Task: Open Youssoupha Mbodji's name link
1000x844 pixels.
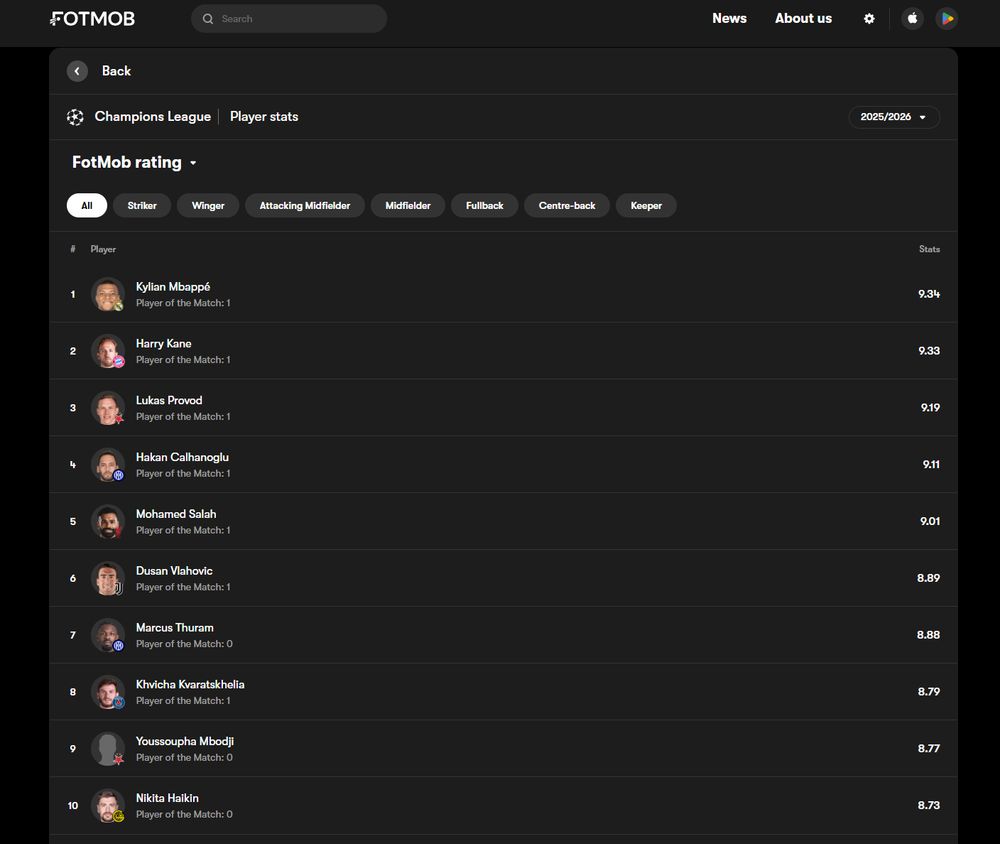Action: pyautogui.click(x=185, y=741)
